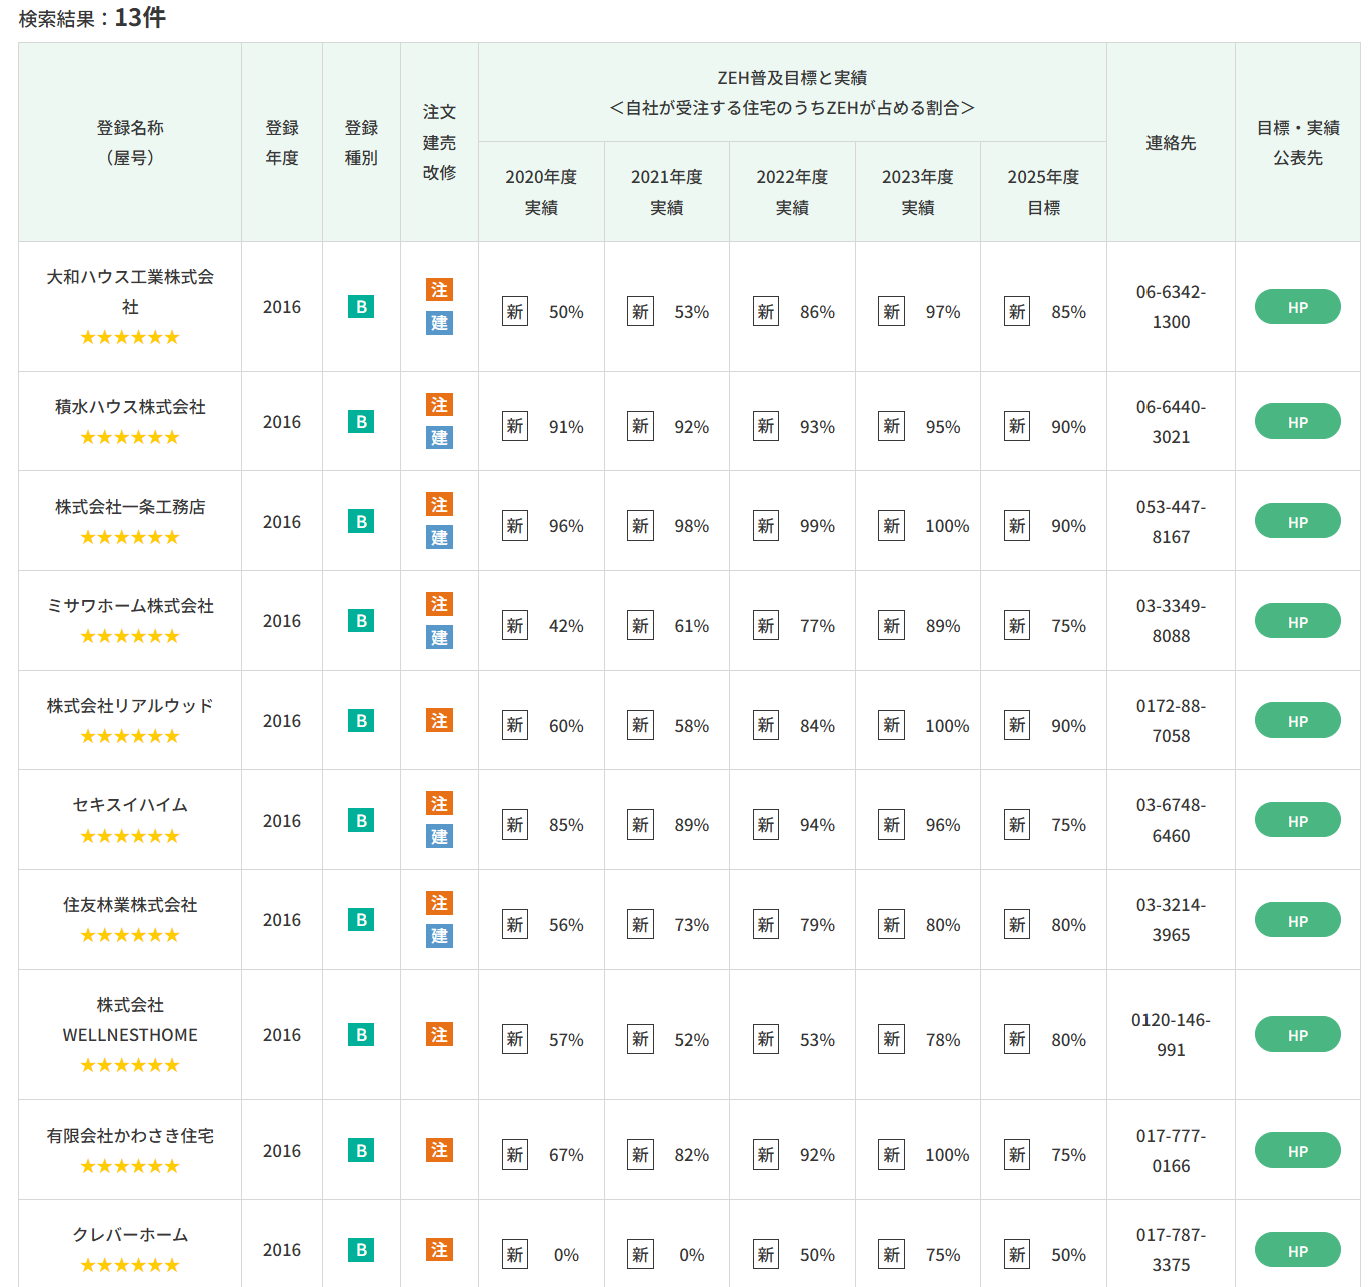The image size is (1371, 1287).
Task: Click かわさき住宅 2021年度 value 82%
Action: pyautogui.click(x=692, y=1155)
